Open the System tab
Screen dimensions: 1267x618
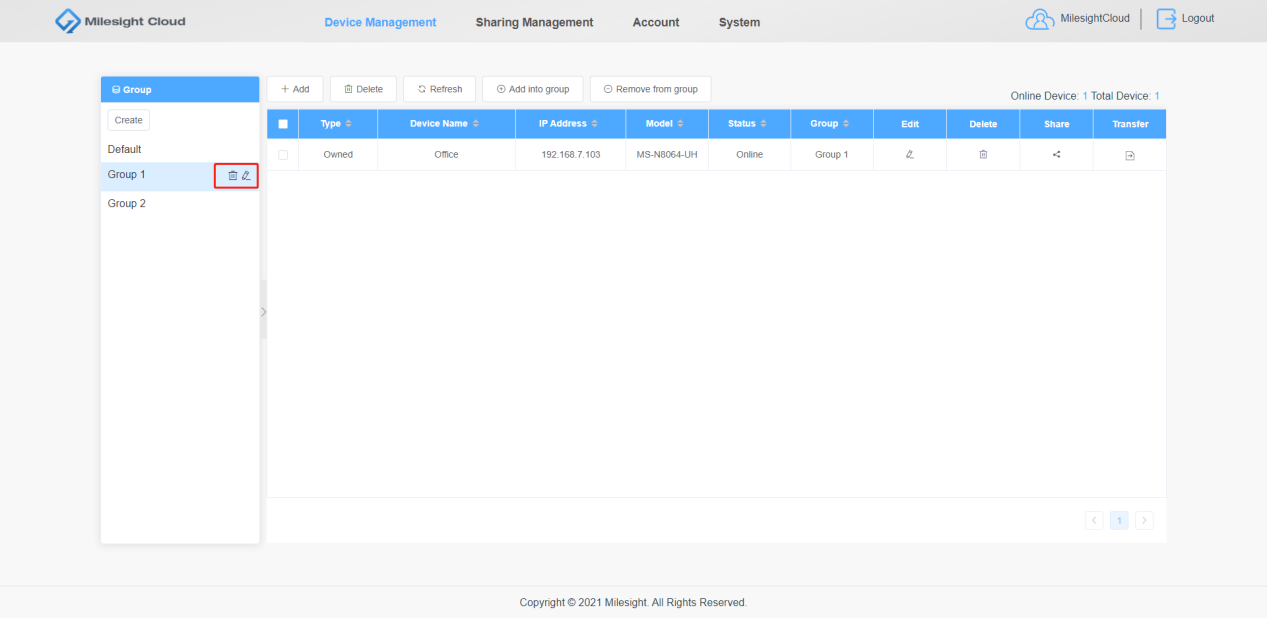coord(739,22)
